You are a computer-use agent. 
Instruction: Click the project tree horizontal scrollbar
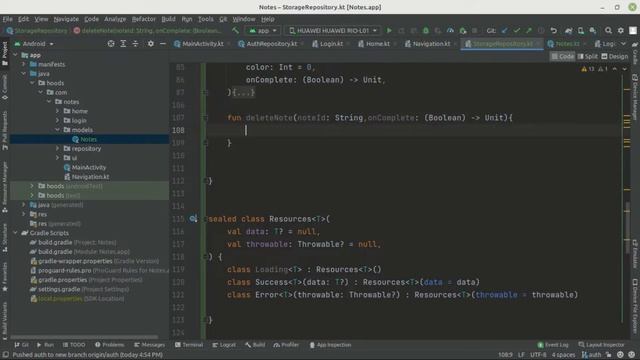84,337
